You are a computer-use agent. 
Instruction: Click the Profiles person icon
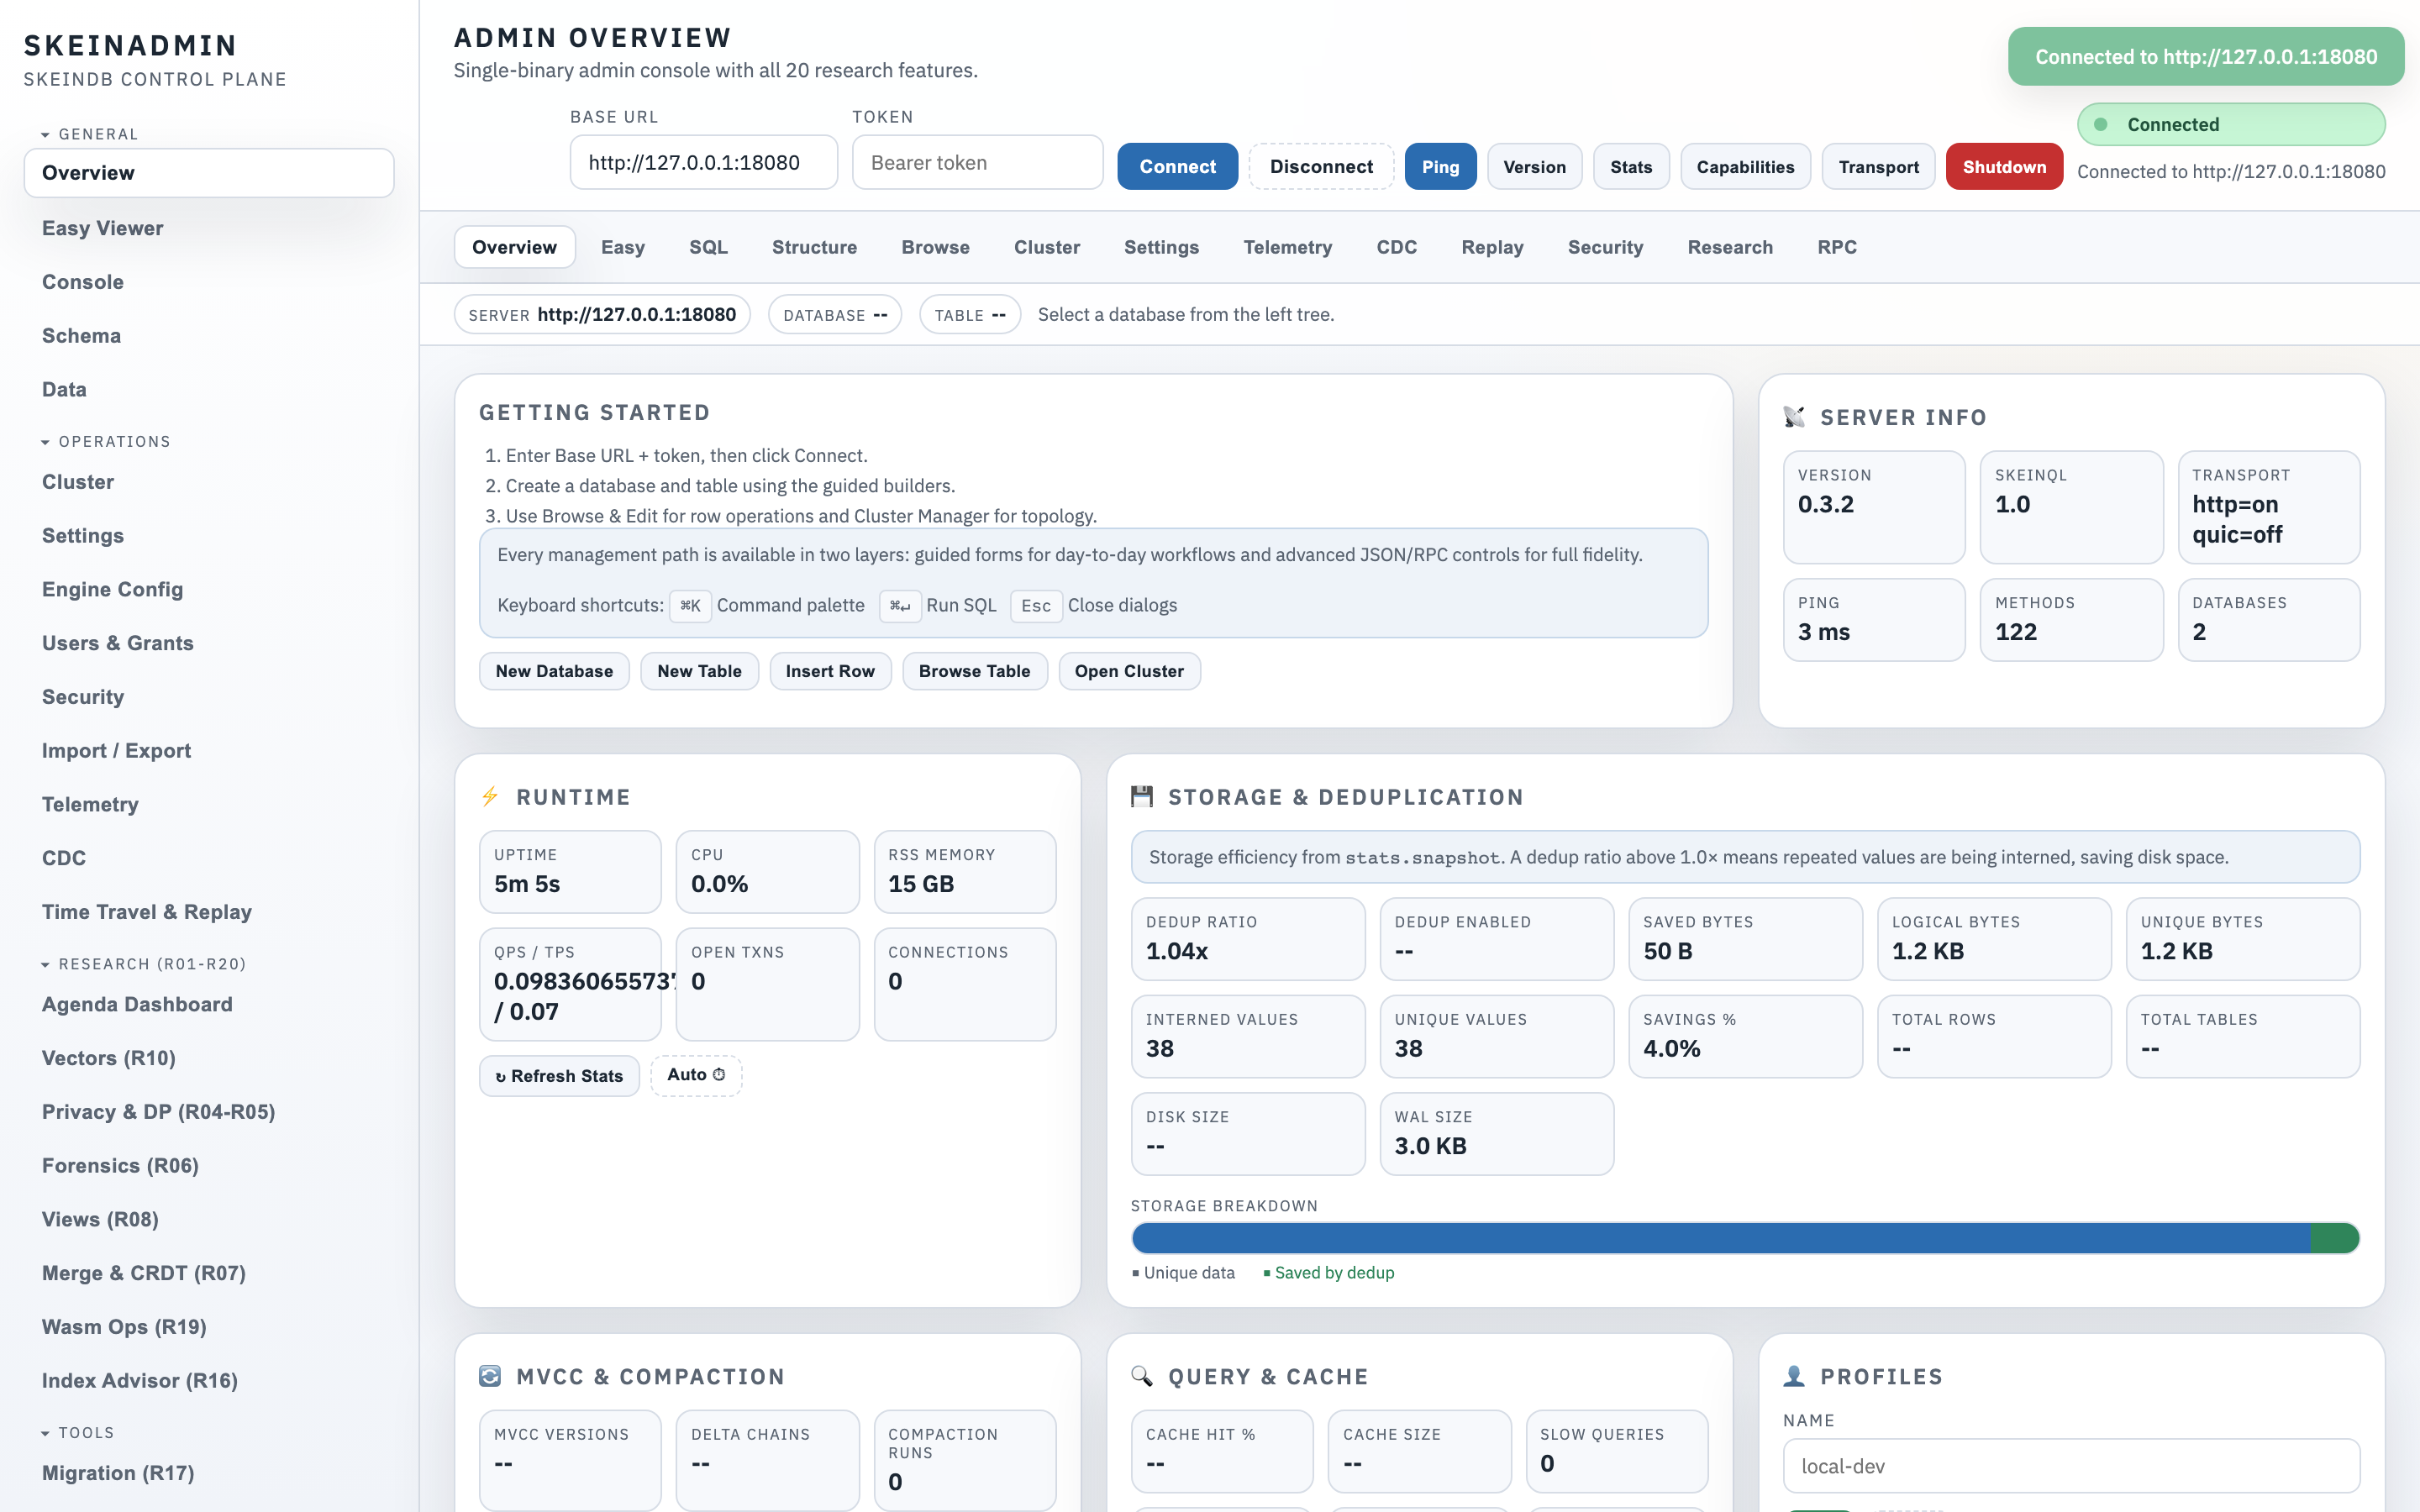(x=1794, y=1376)
